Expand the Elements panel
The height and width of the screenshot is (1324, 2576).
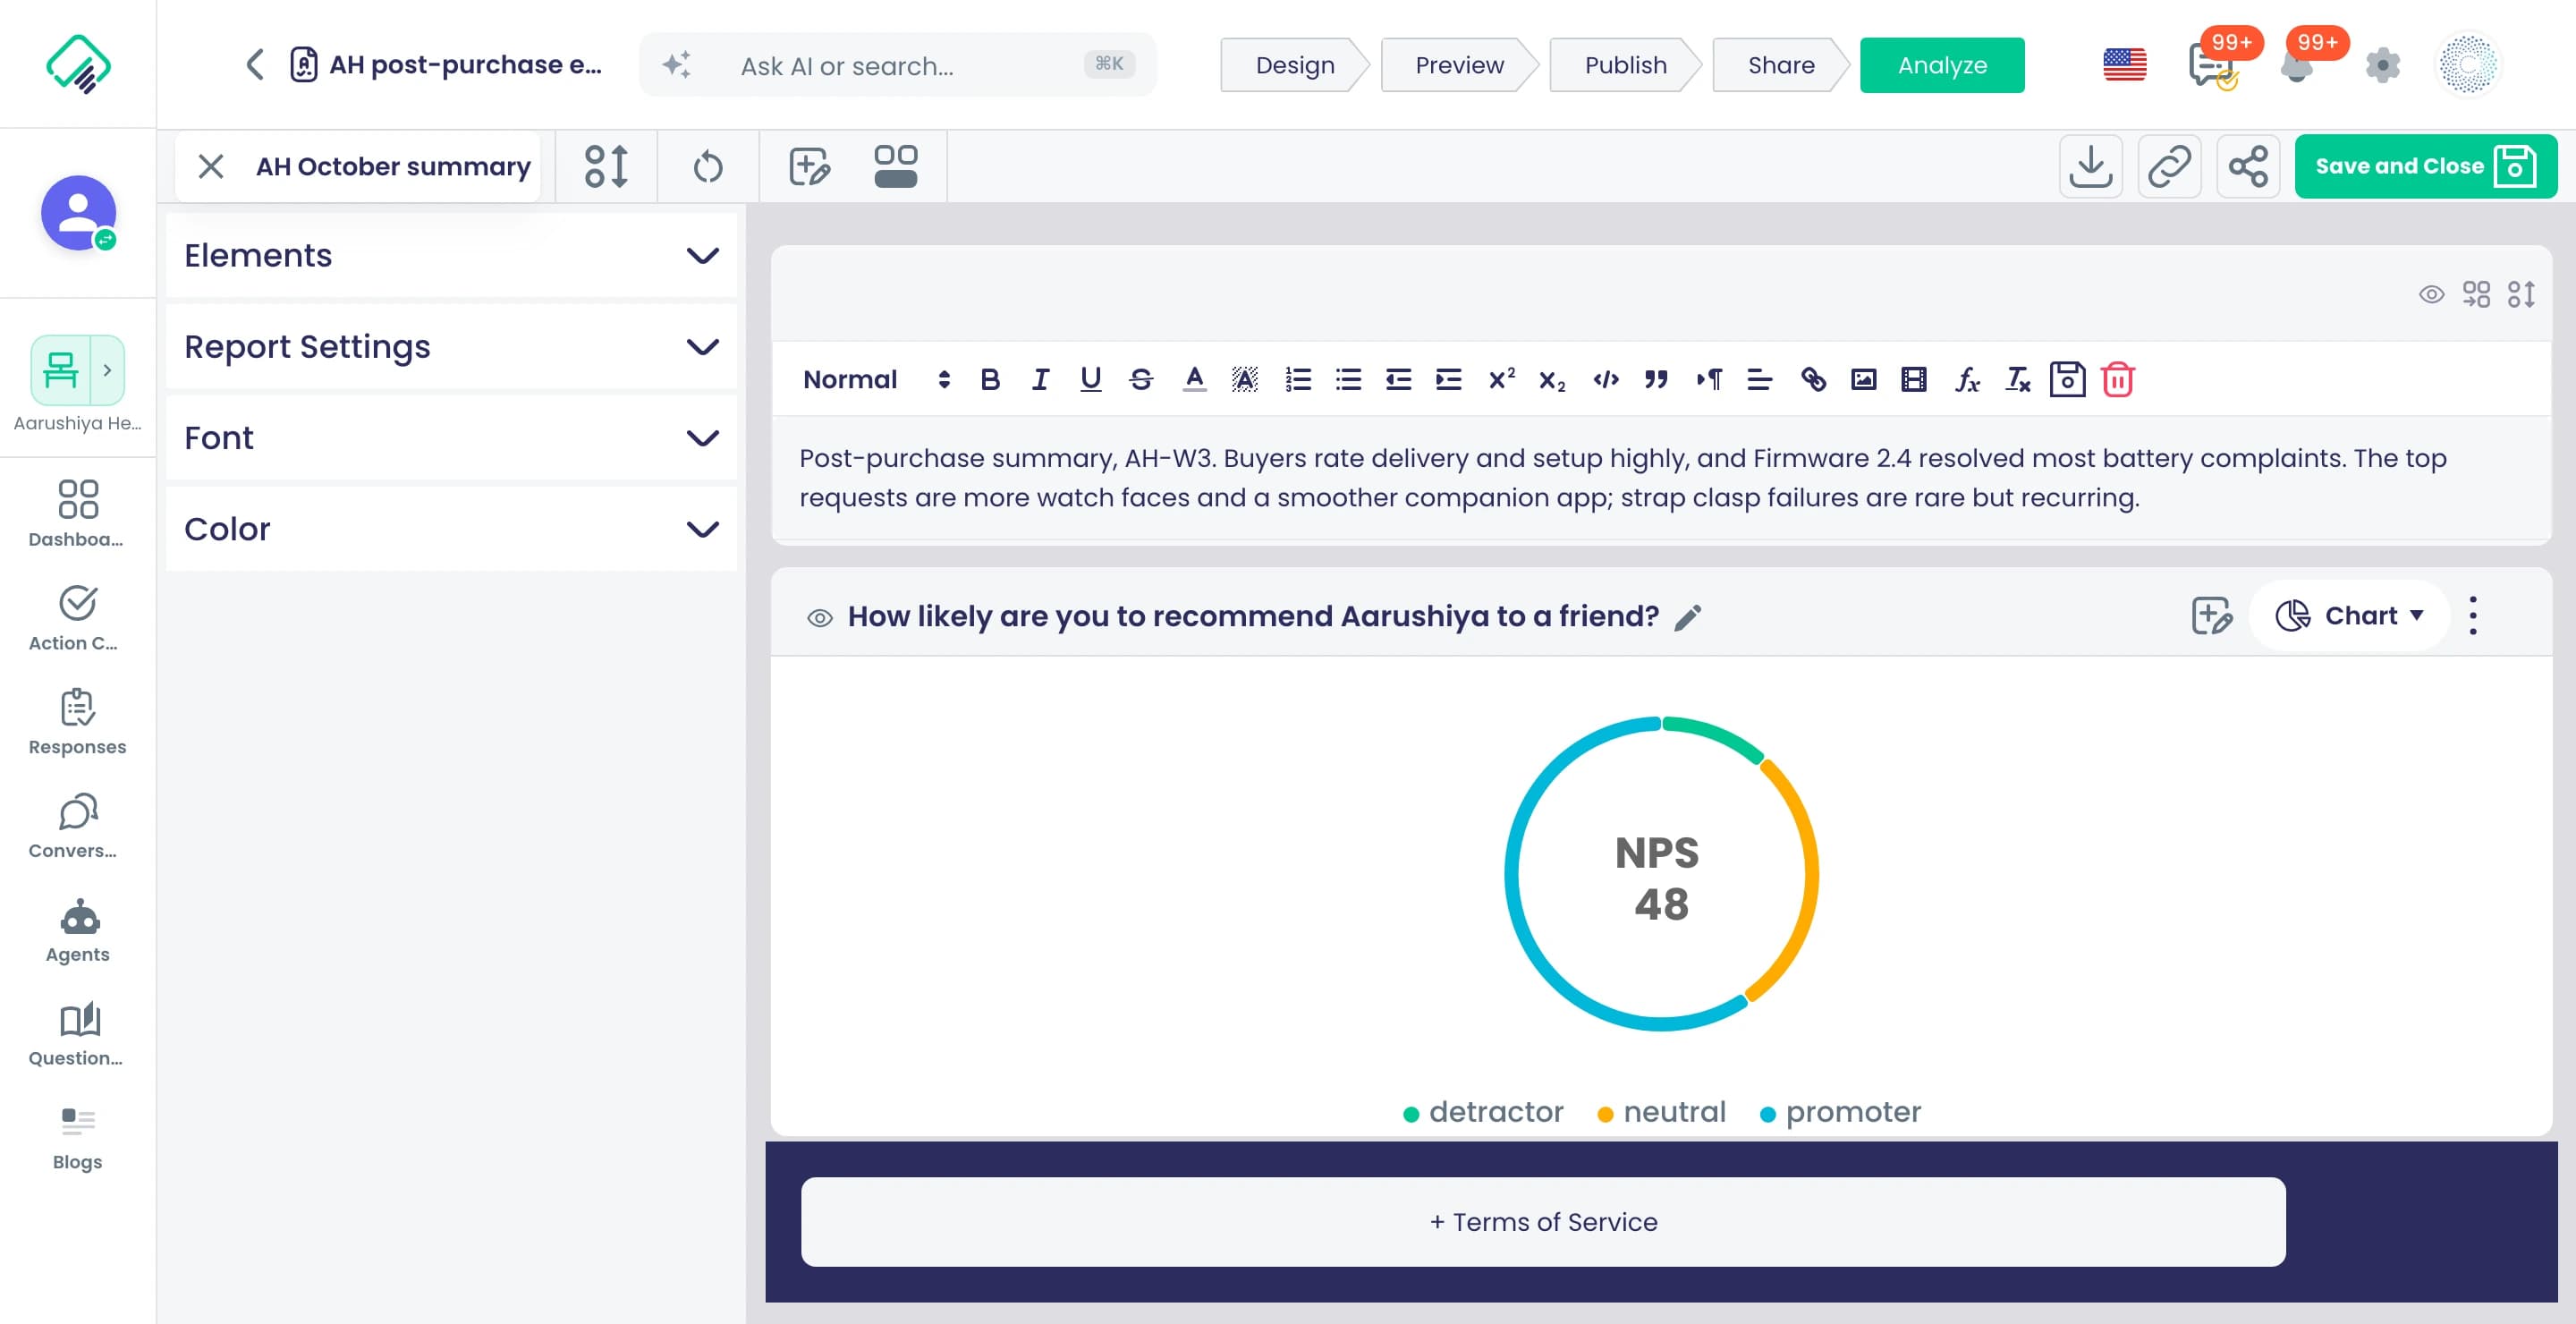click(451, 256)
